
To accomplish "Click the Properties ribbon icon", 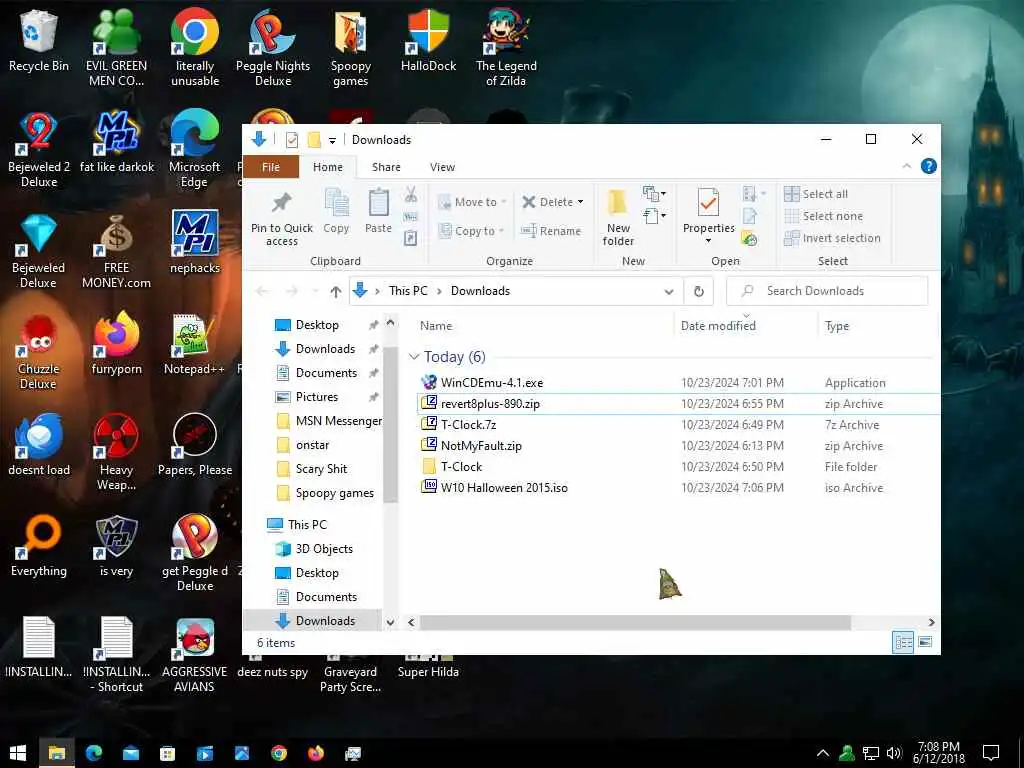I will click(x=709, y=216).
